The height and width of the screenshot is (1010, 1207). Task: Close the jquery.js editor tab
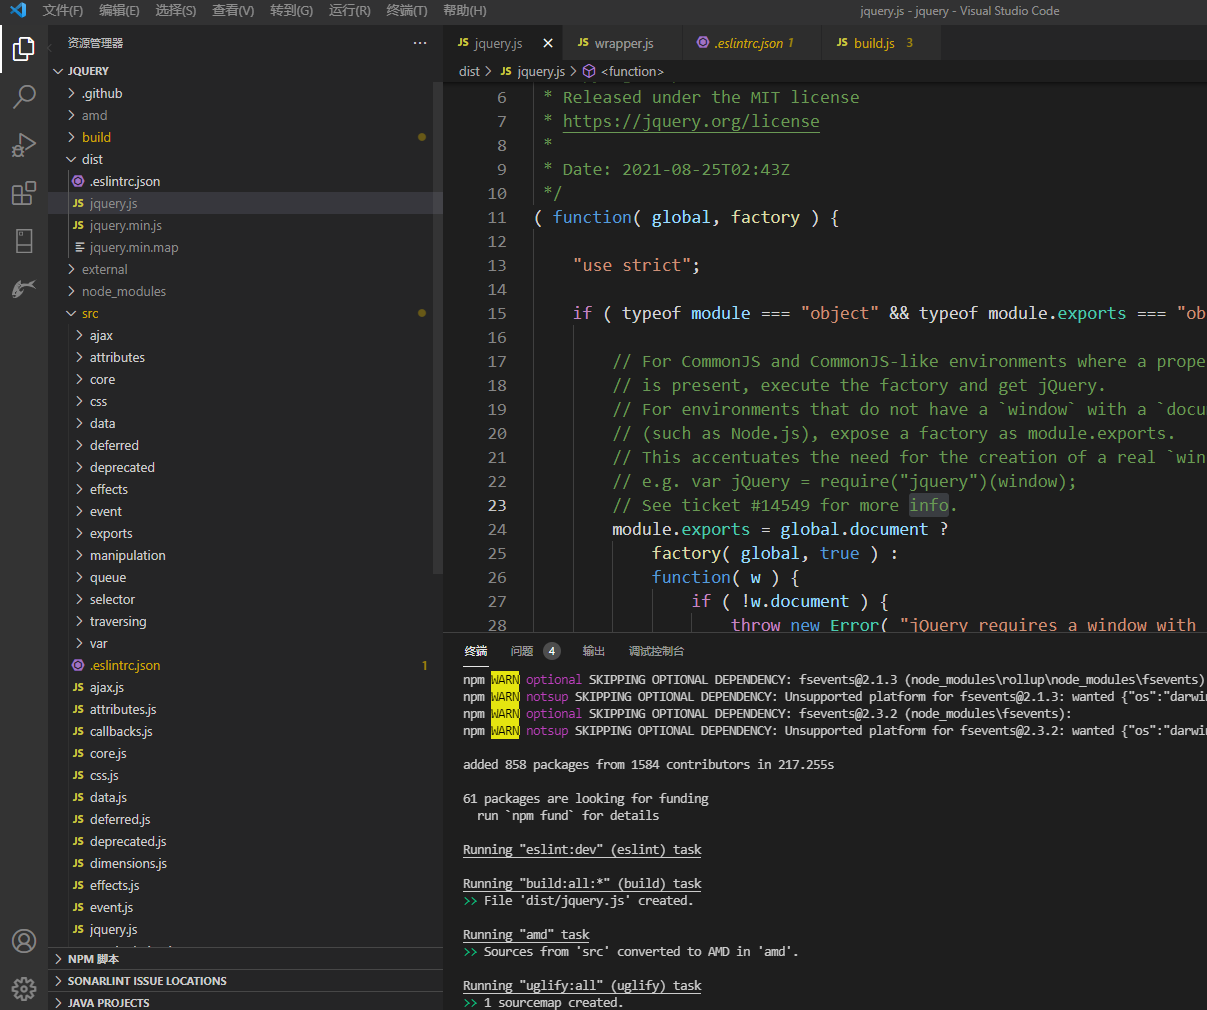tap(548, 43)
